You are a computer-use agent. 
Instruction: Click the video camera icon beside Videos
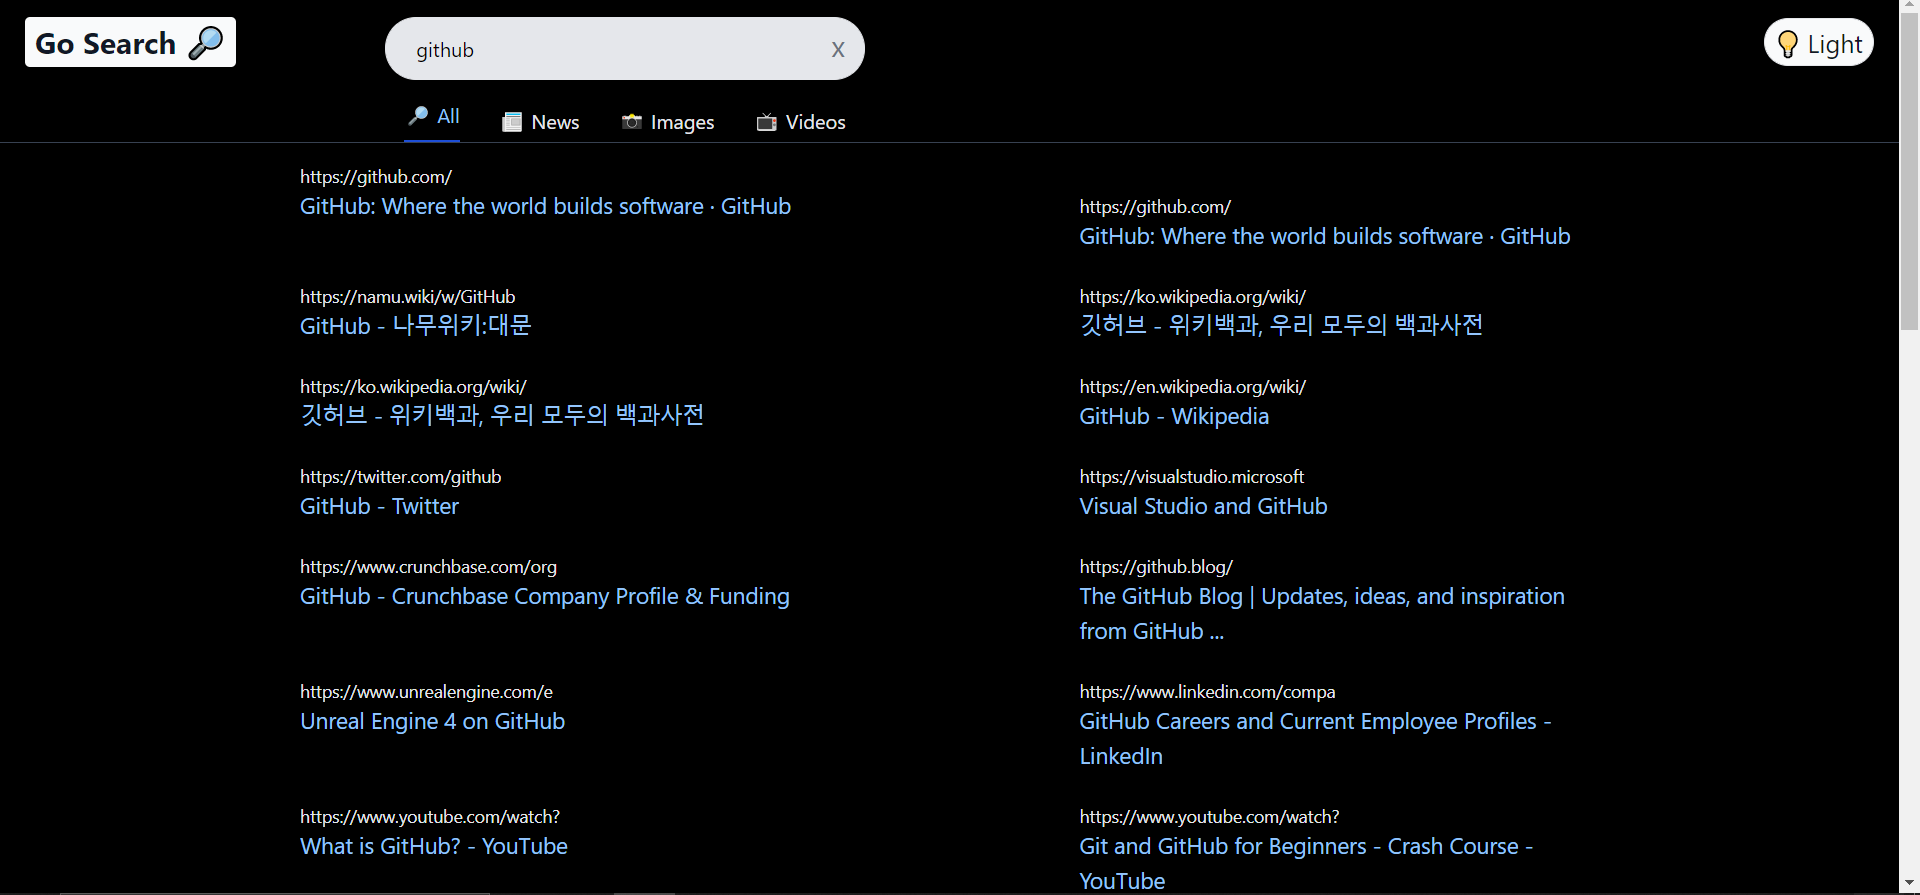(x=767, y=122)
